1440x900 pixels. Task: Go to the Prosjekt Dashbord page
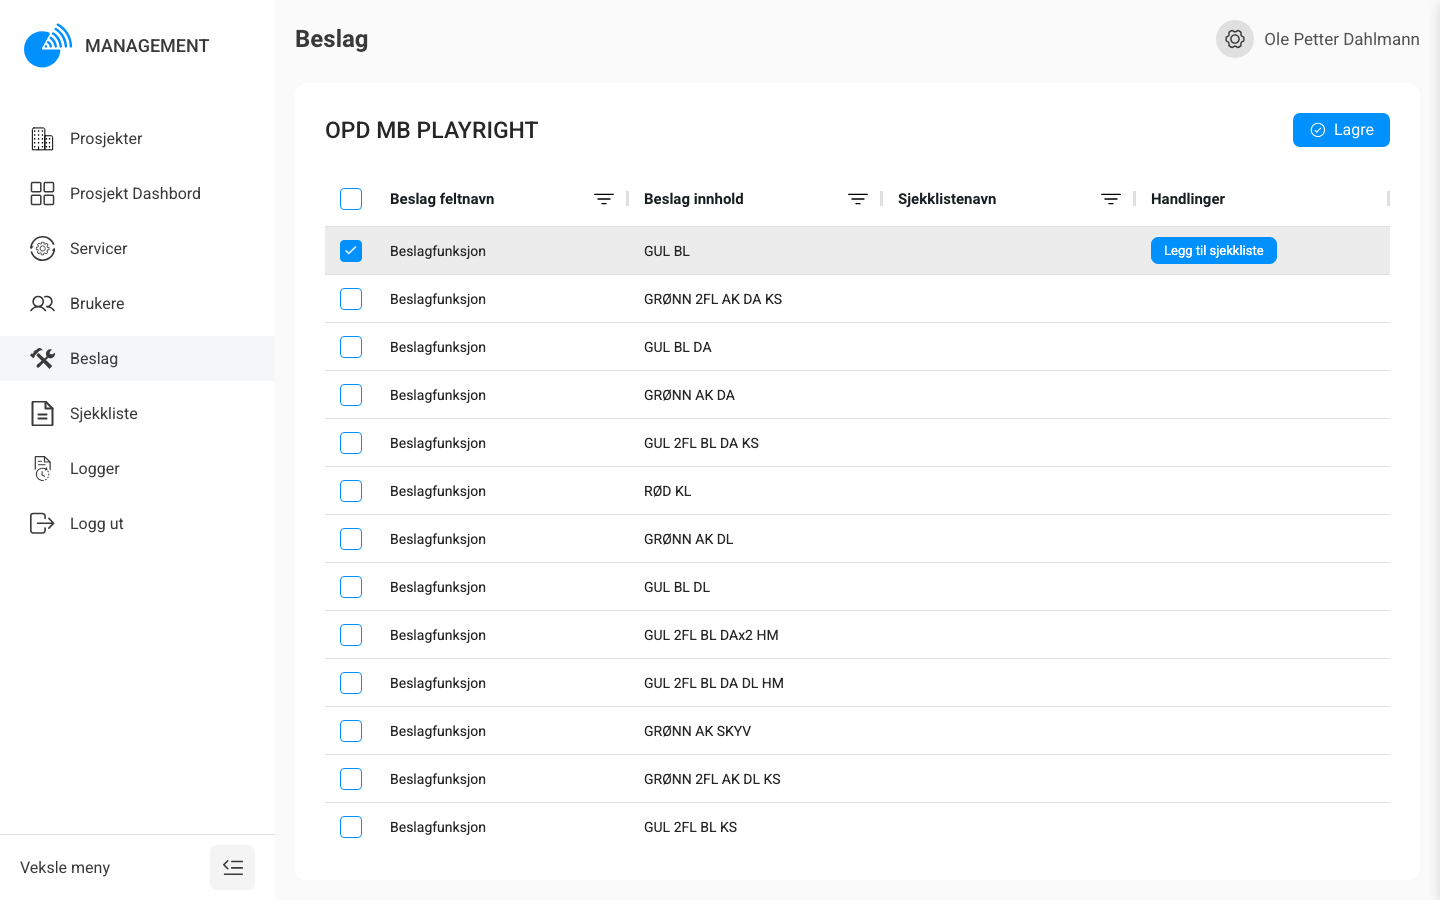[x=137, y=194]
